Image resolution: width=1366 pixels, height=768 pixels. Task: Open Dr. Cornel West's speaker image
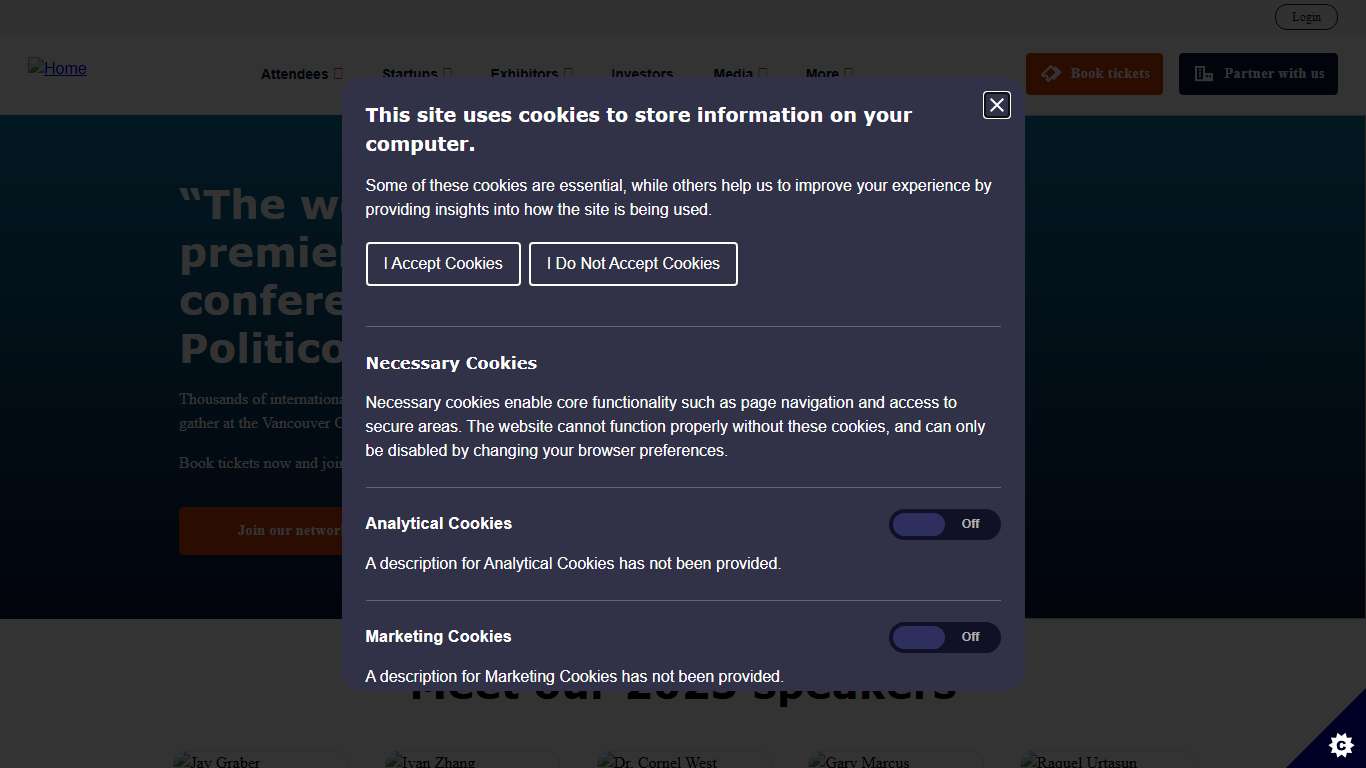point(657,761)
